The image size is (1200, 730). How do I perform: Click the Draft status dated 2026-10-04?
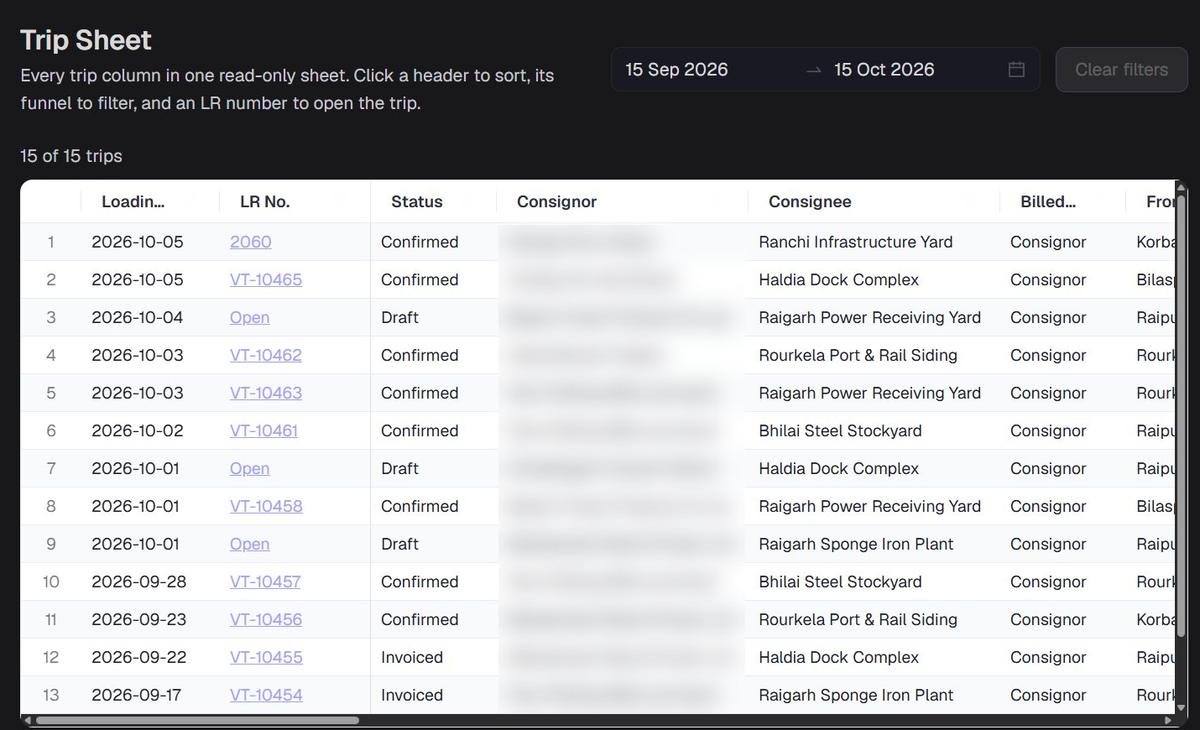(x=400, y=317)
